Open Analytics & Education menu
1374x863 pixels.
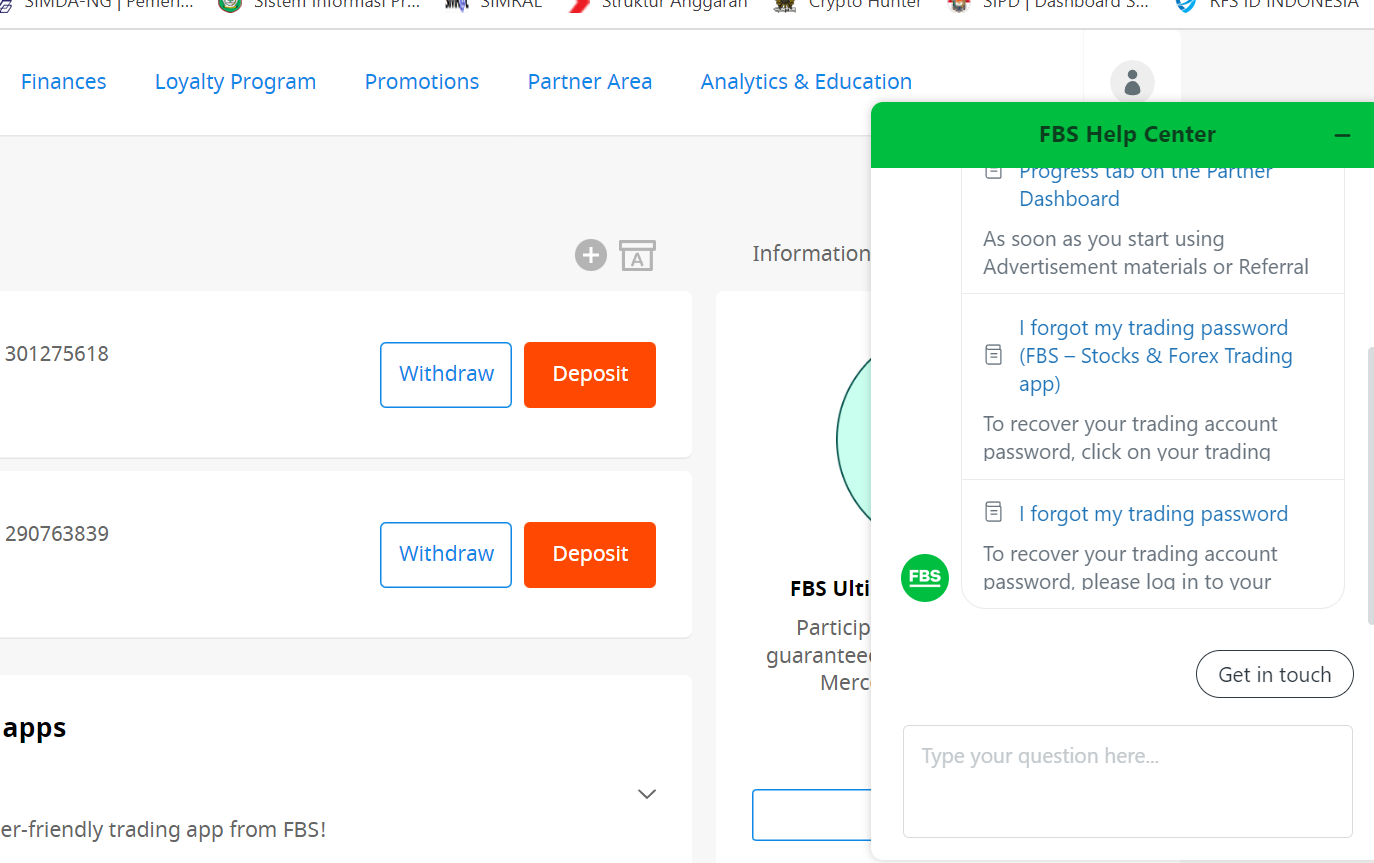click(806, 82)
